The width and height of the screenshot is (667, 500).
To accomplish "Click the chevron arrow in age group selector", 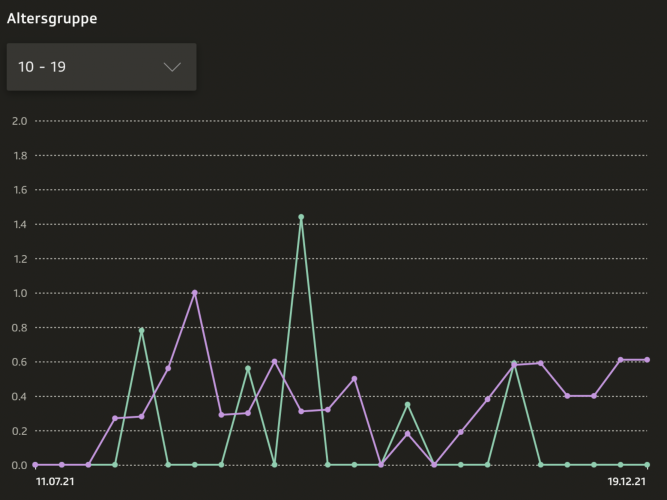I will [172, 67].
